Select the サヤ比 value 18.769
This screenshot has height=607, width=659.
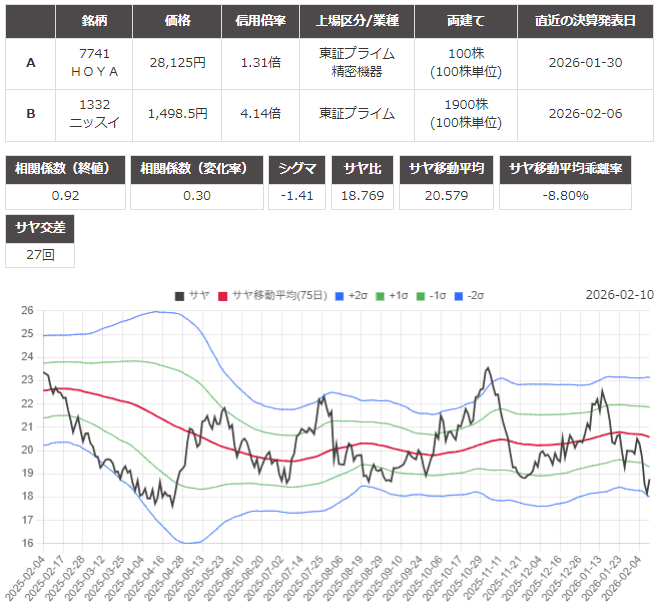tap(364, 195)
